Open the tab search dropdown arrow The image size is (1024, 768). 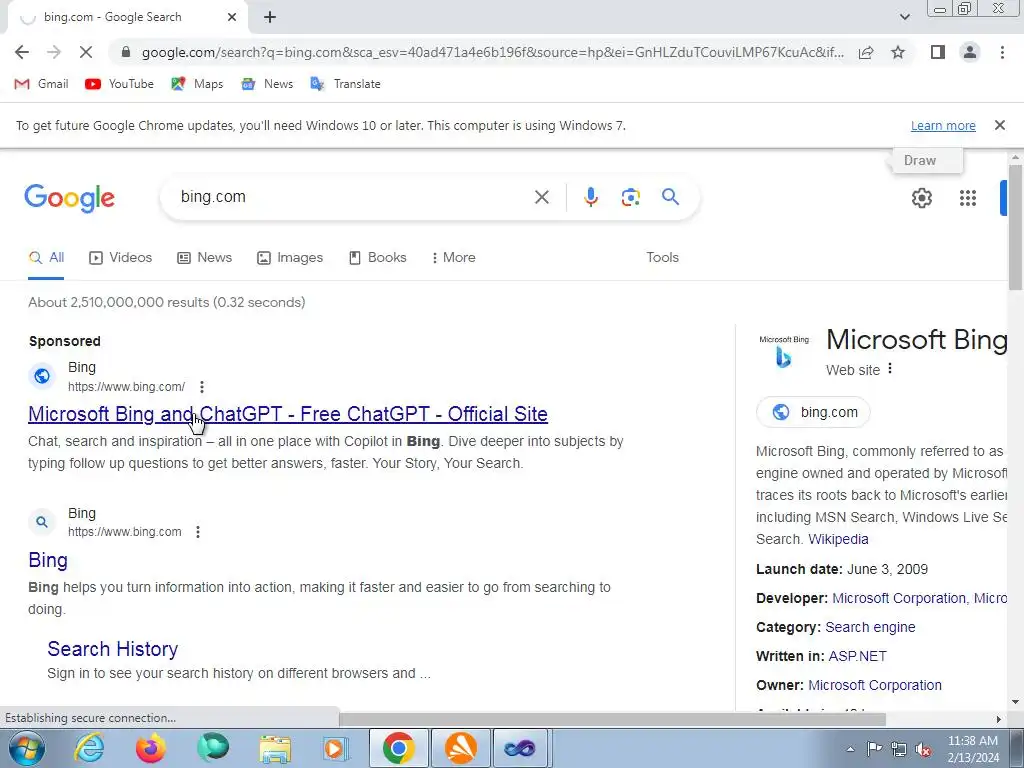point(904,17)
